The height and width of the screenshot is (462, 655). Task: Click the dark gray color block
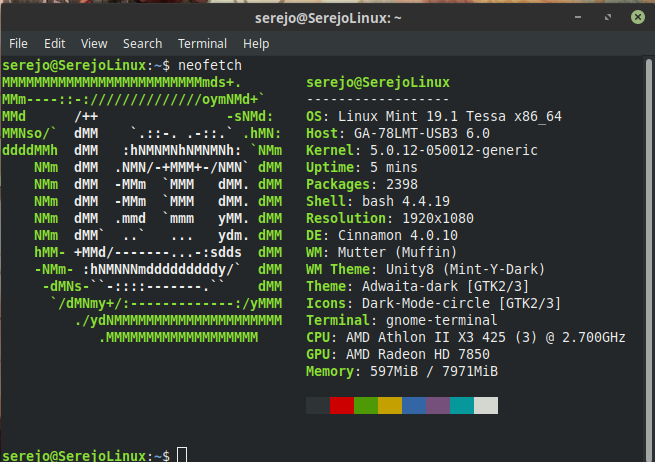point(318,405)
